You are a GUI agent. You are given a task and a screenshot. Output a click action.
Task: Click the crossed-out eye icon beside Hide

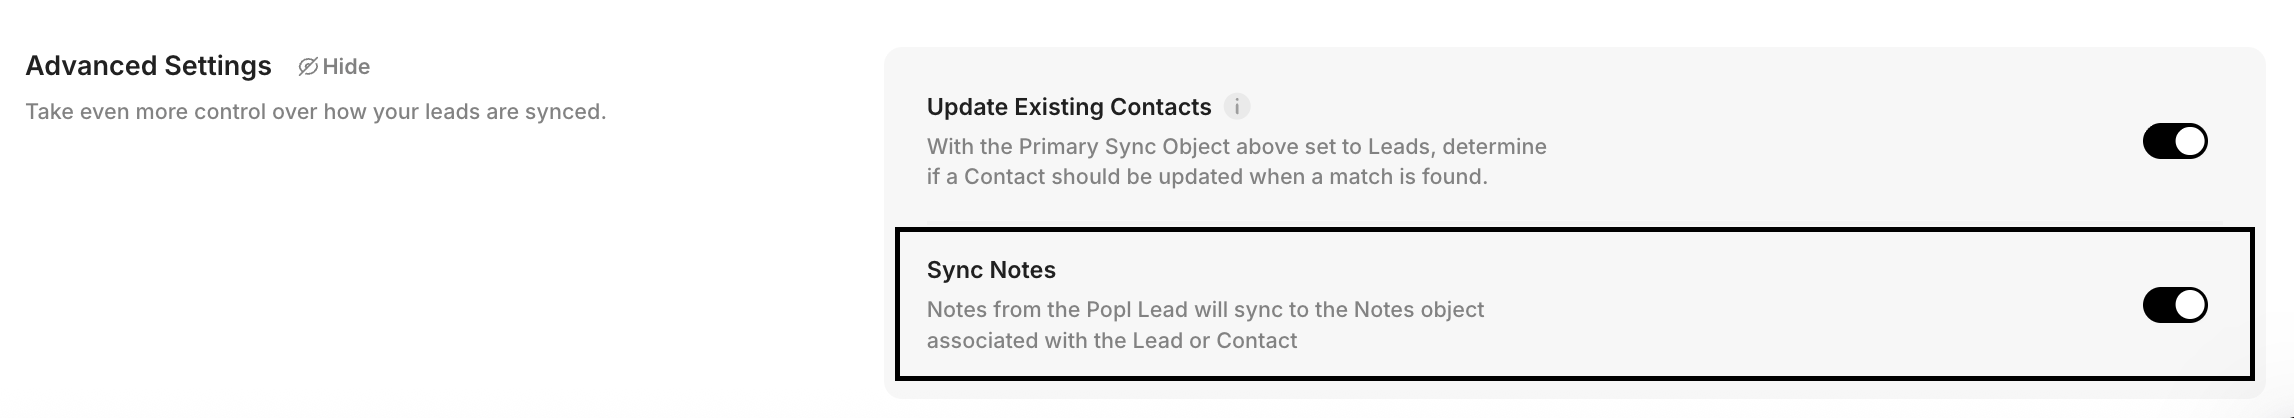pos(308,67)
